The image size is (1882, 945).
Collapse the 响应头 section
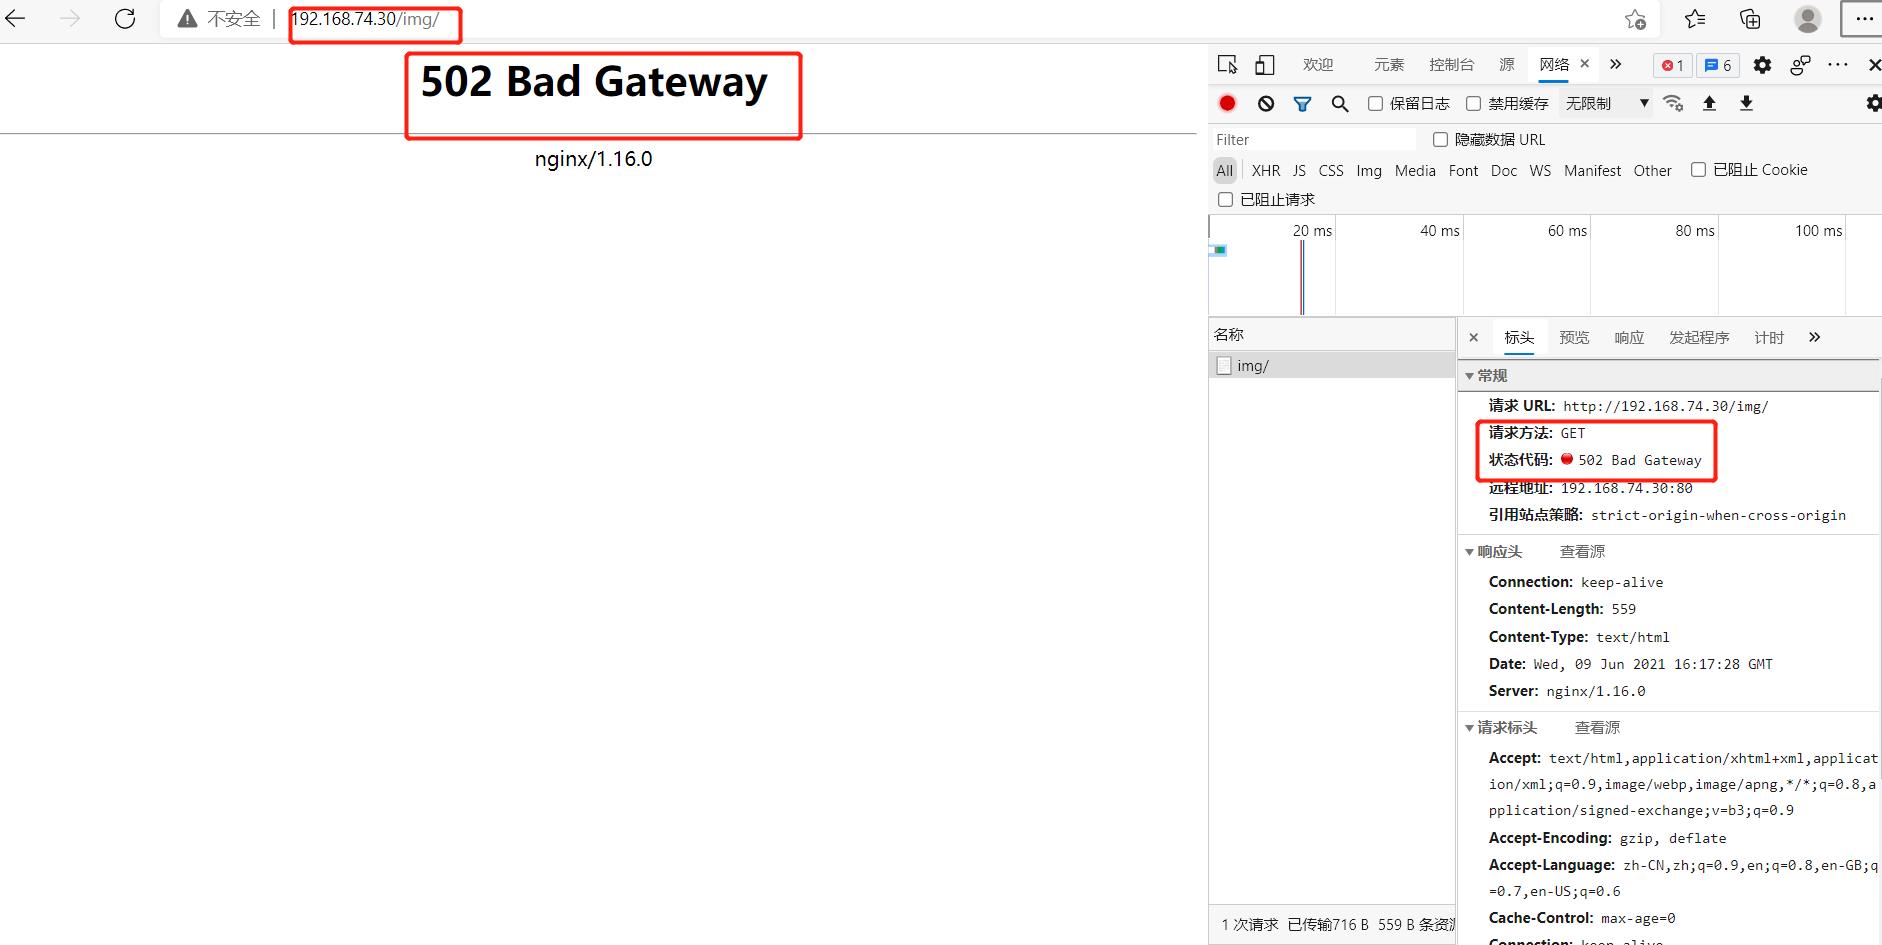tap(1469, 552)
